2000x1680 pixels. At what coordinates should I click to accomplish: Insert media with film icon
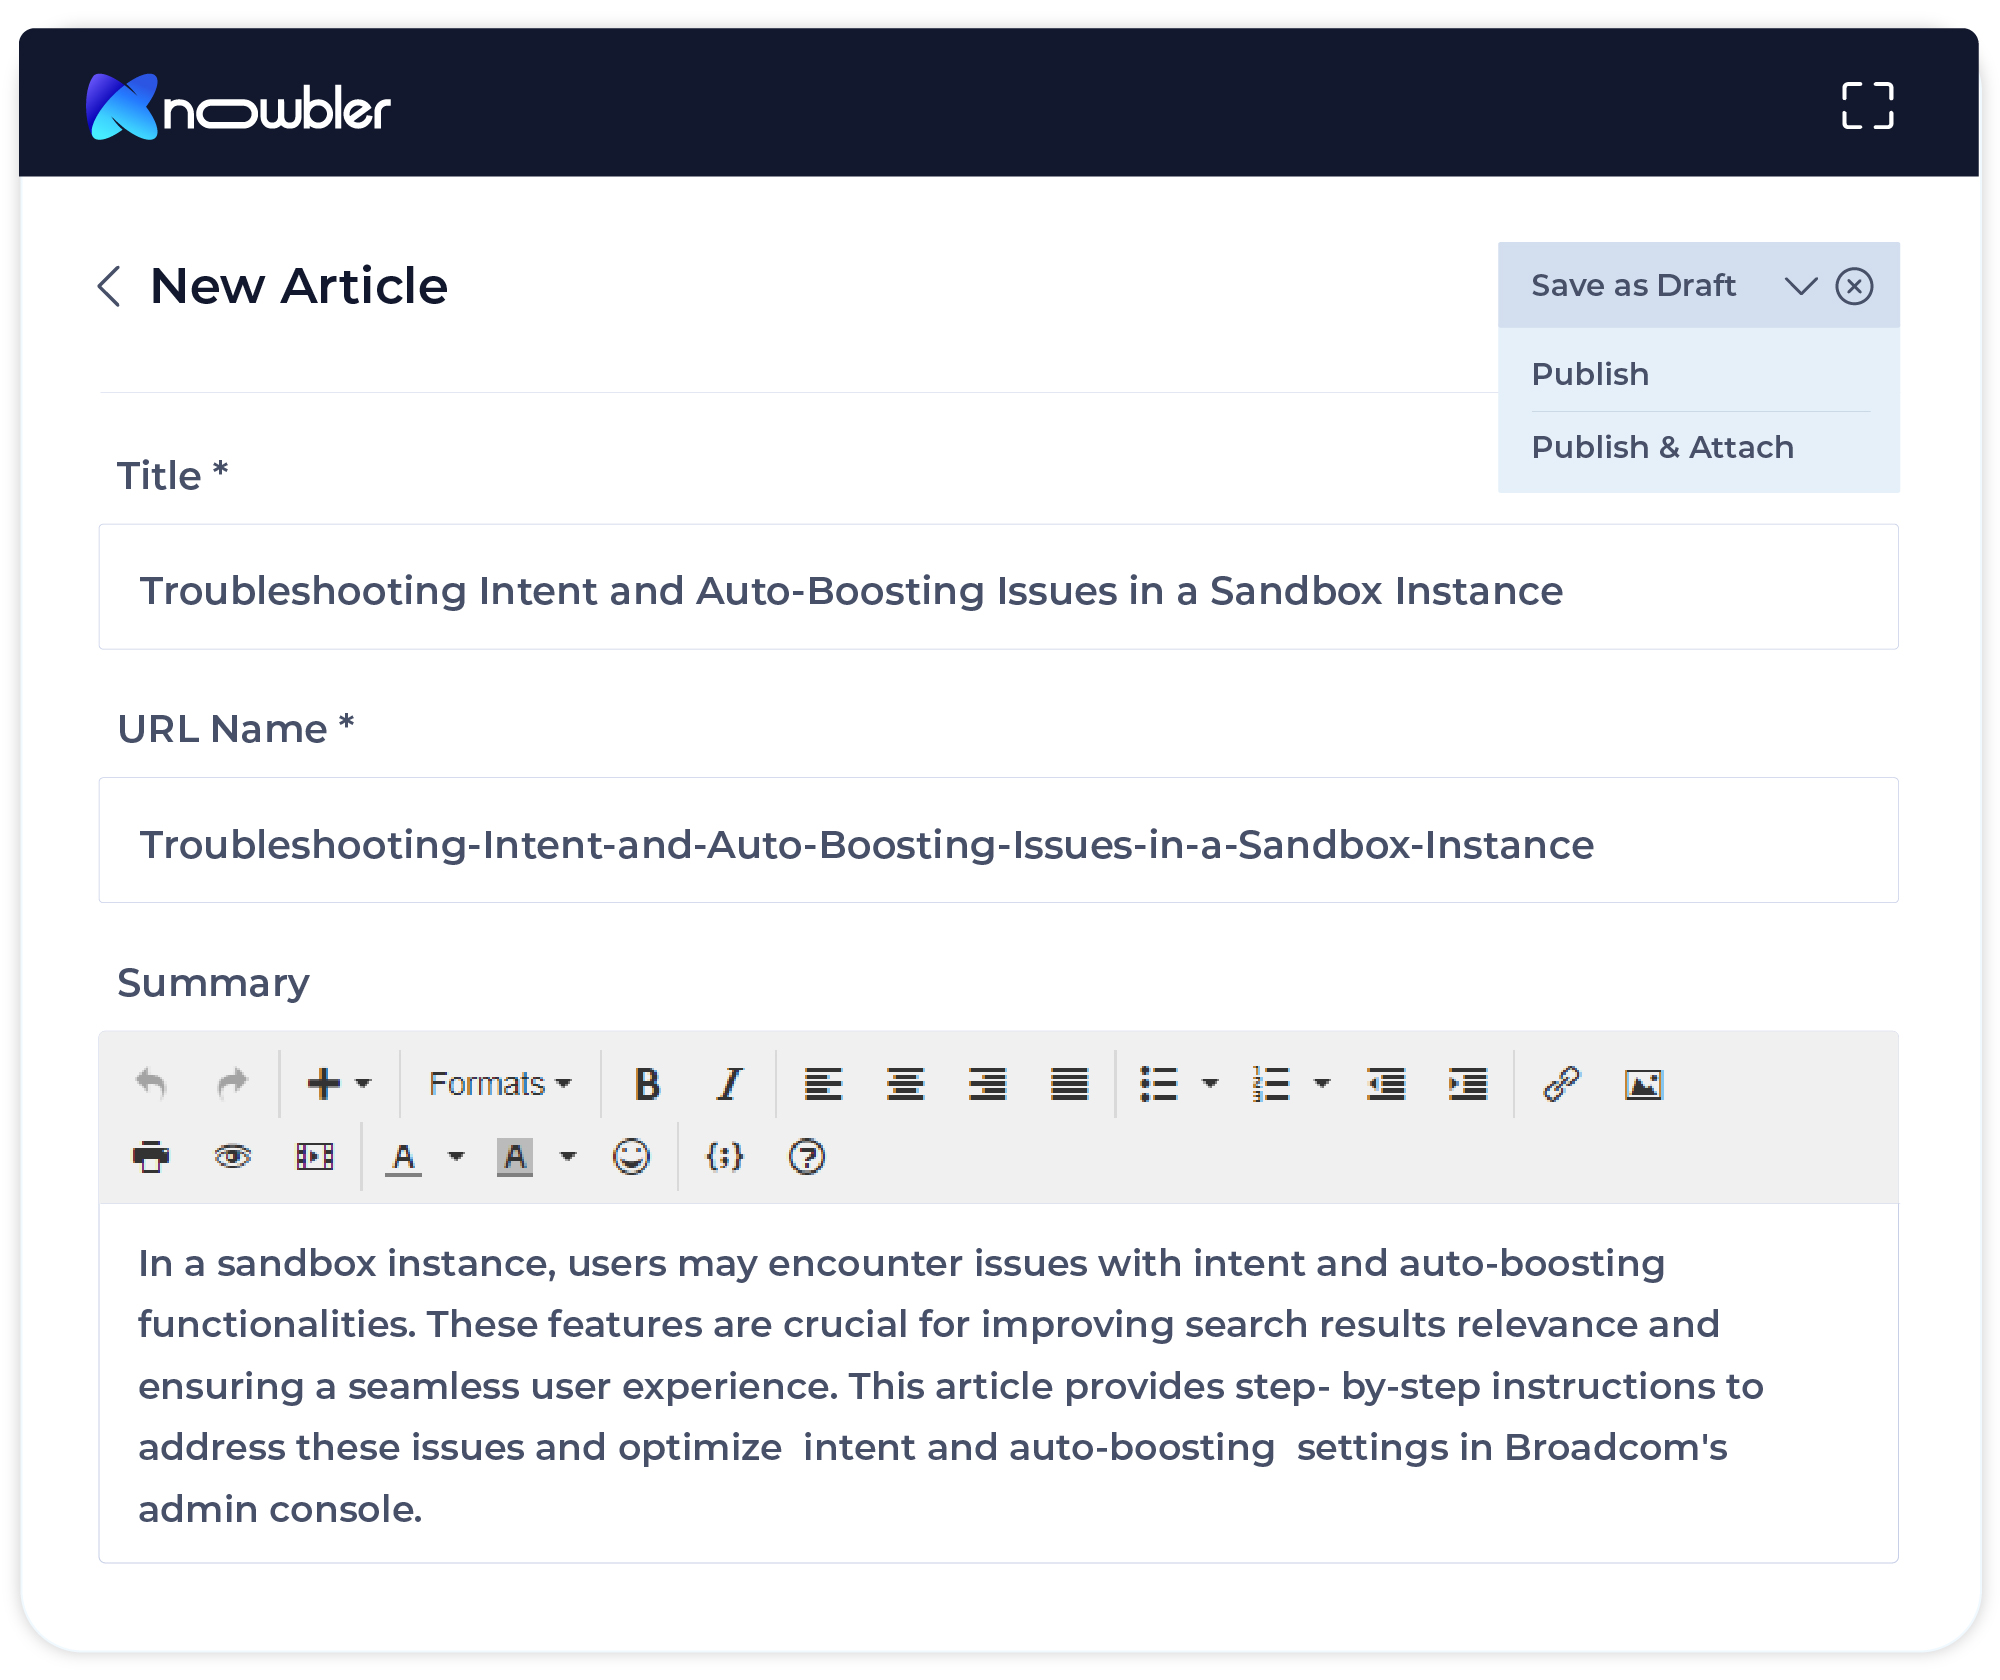tap(315, 1157)
